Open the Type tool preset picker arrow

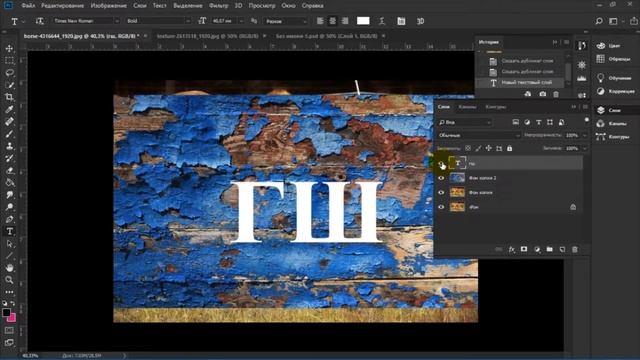24,21
